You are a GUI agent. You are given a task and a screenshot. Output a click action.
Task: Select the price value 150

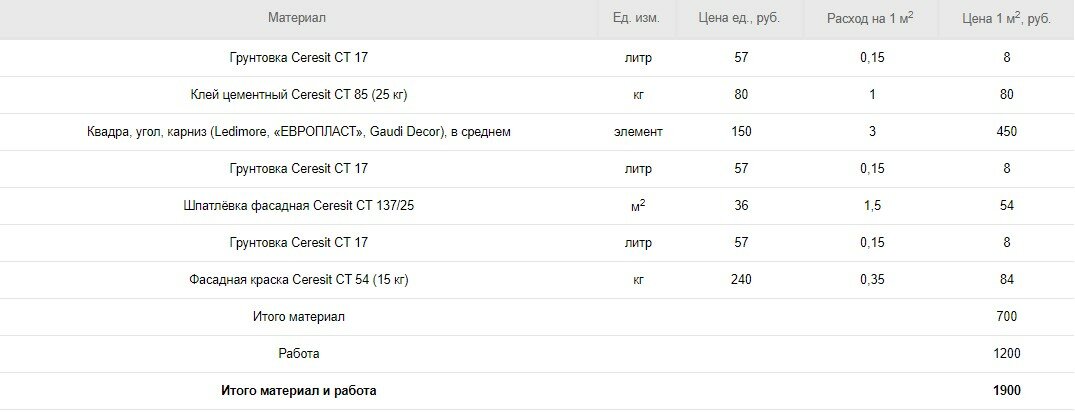740,132
